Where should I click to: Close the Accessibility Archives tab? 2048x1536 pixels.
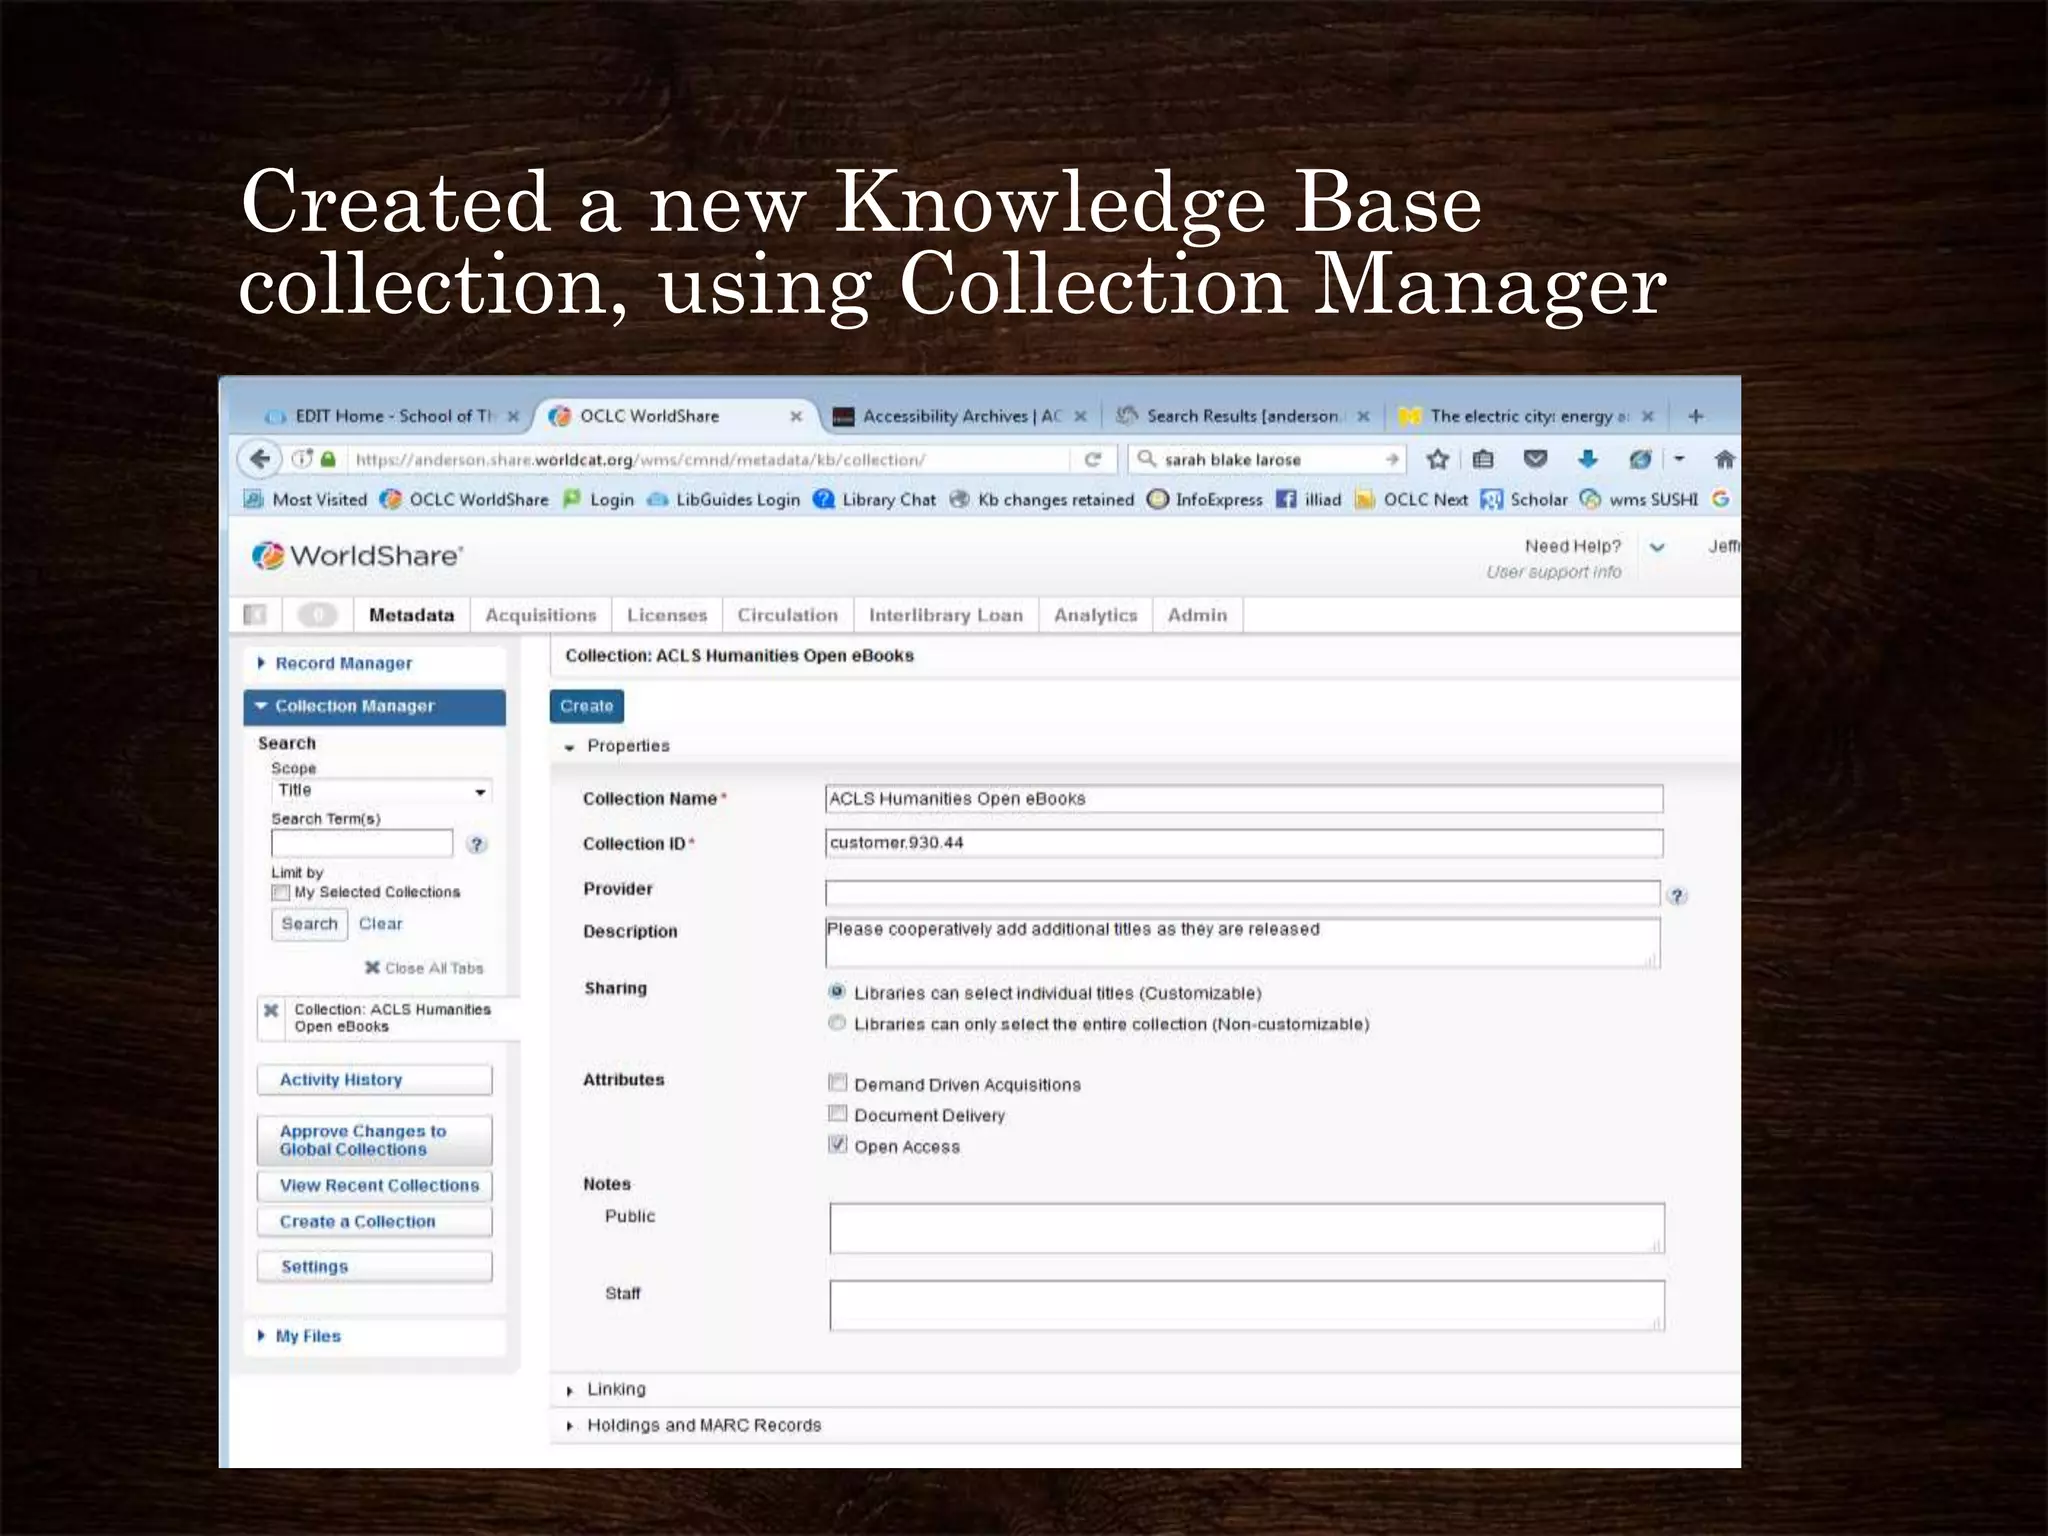point(1080,416)
